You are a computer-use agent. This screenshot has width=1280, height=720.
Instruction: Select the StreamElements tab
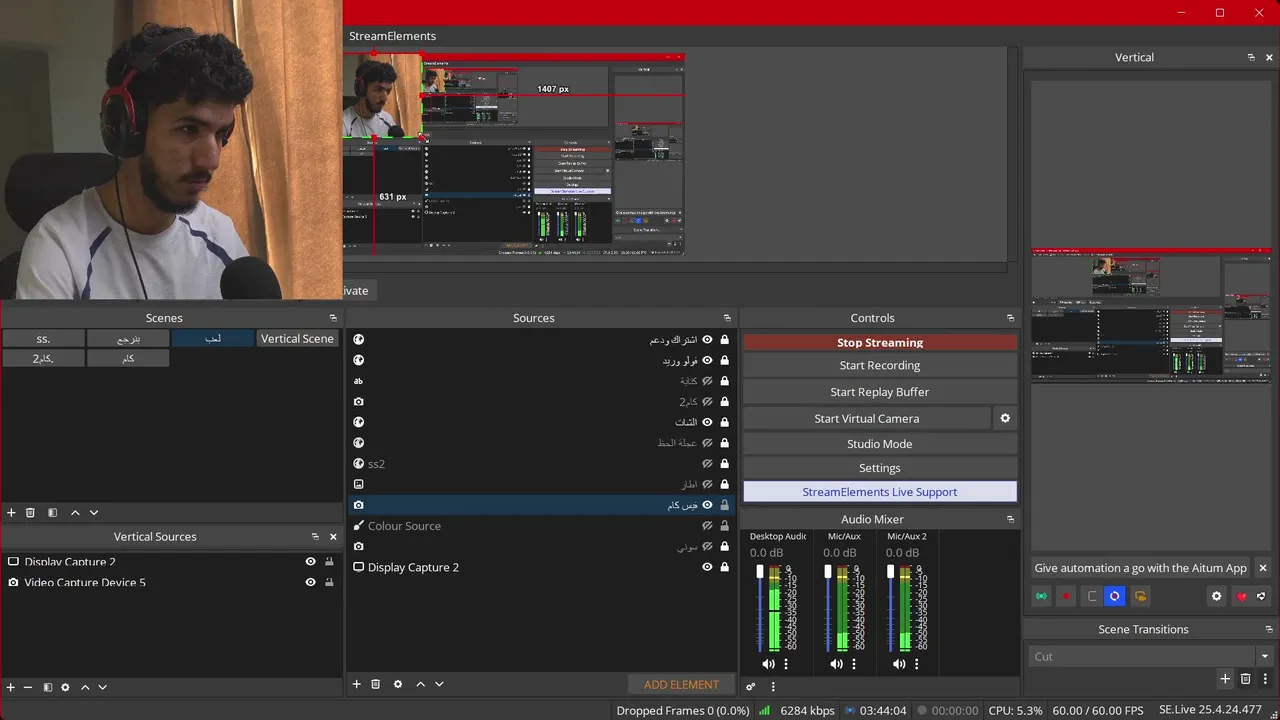click(x=392, y=36)
